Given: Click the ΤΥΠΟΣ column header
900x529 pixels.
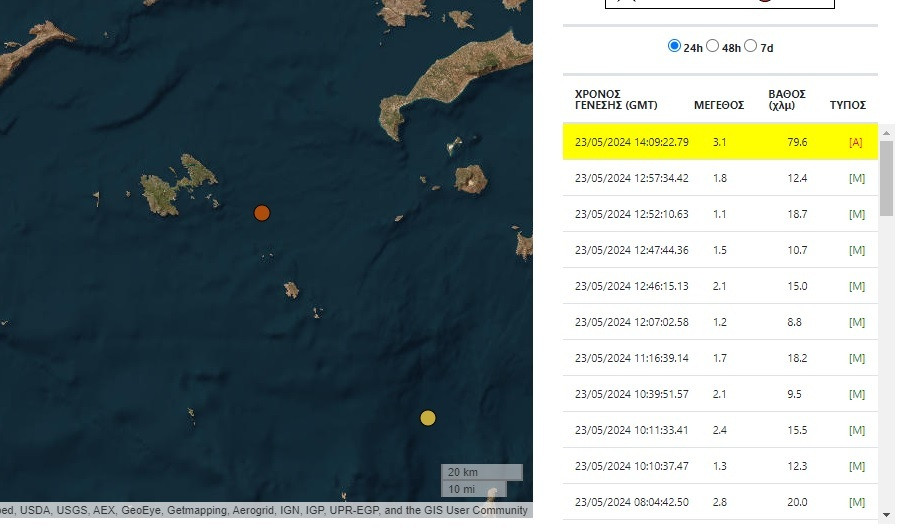Looking at the screenshot, I should (x=848, y=106).
